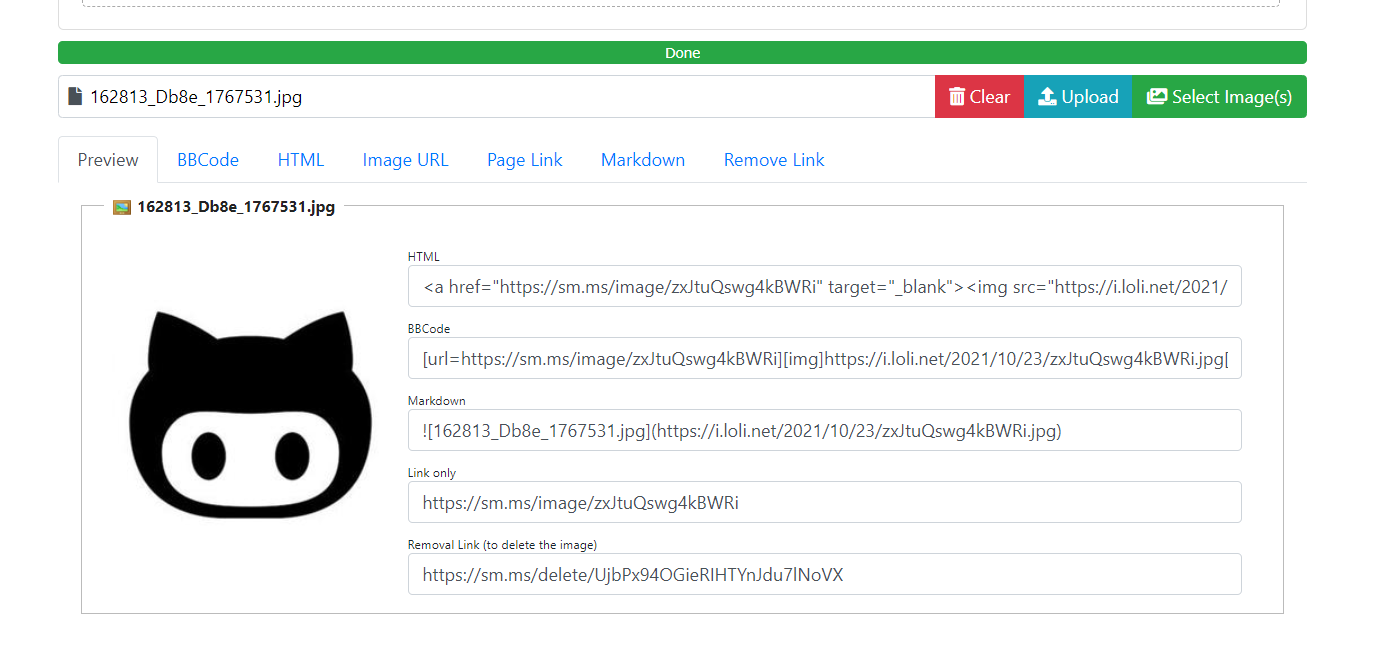
Task: Click the upload arrow icon on the Upload button
Action: (1048, 96)
